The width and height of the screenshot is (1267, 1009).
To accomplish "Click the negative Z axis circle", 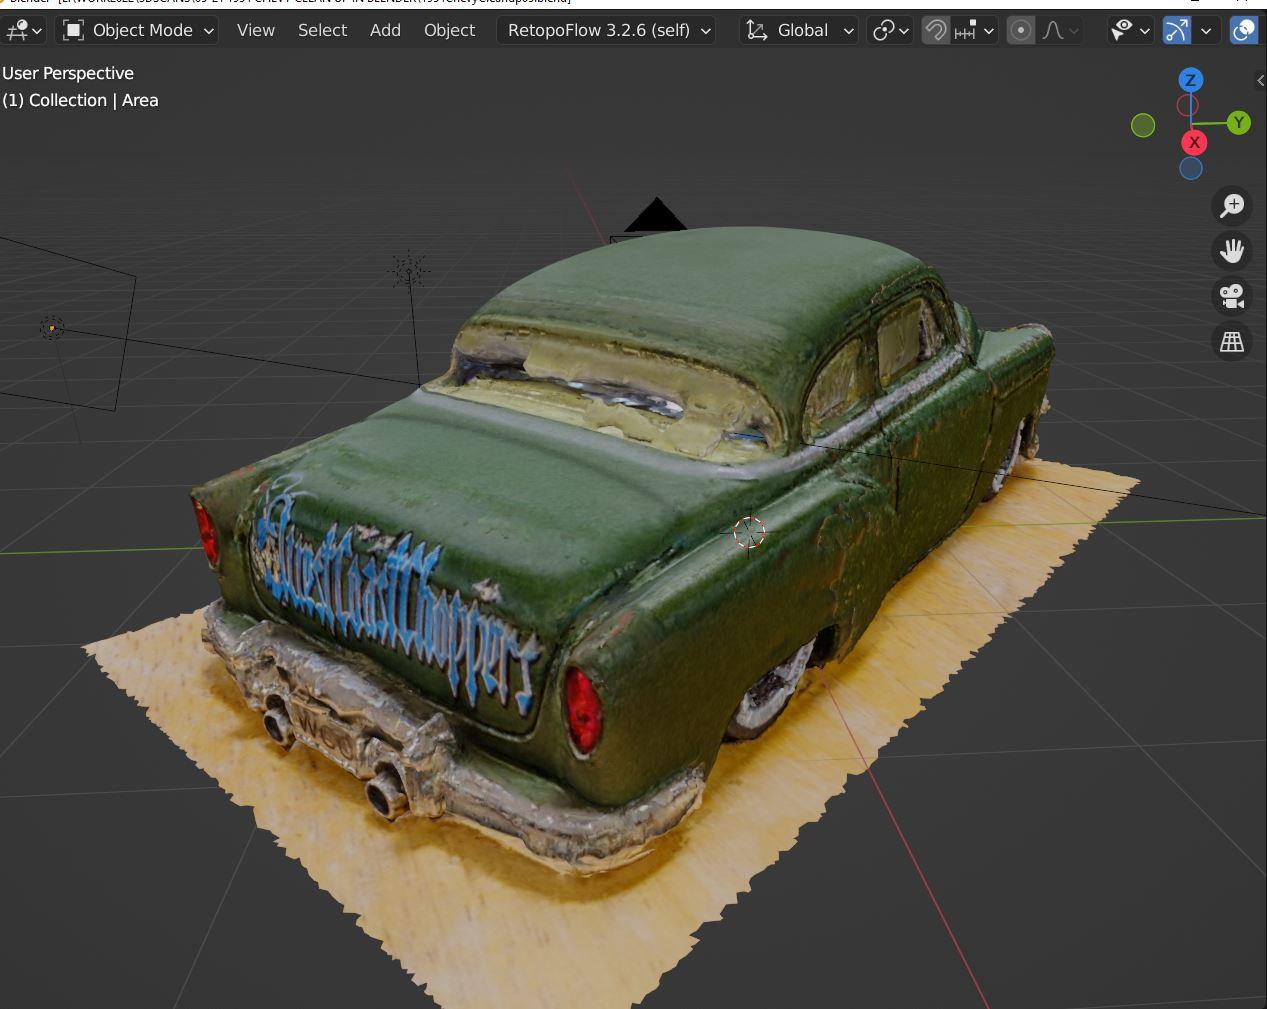I will (1190, 168).
